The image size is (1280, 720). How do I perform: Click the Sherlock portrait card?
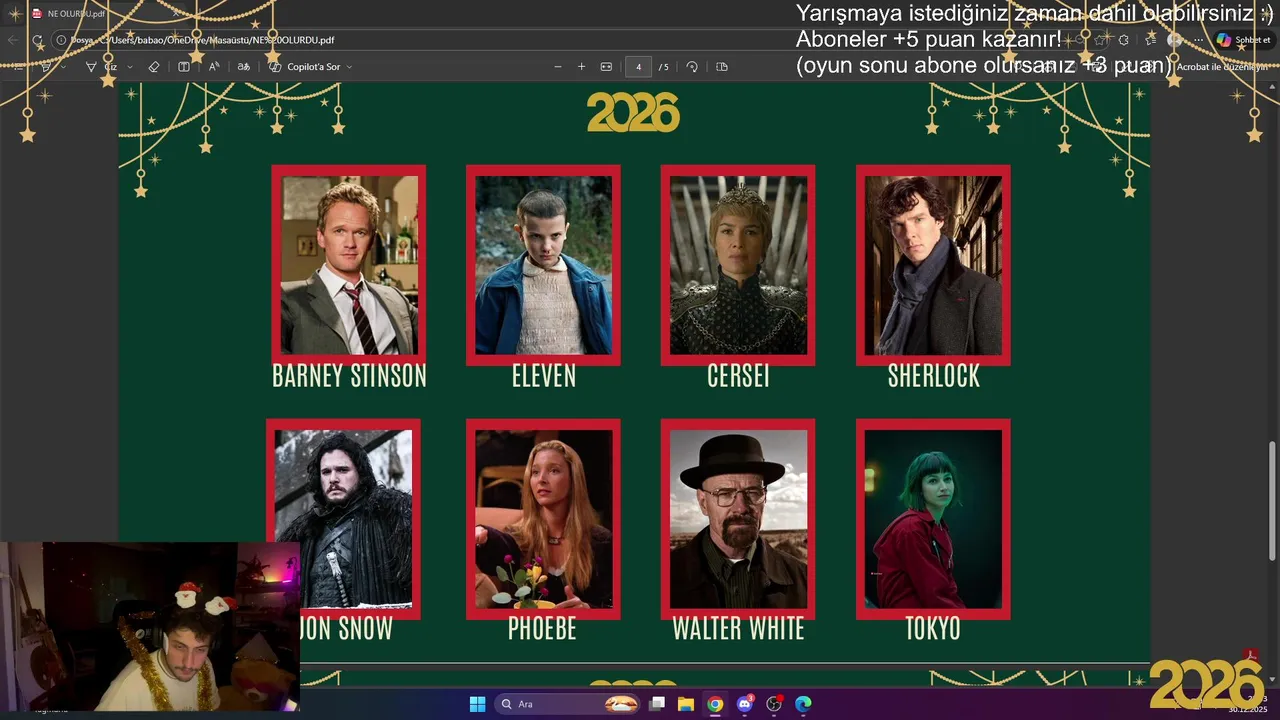(933, 265)
